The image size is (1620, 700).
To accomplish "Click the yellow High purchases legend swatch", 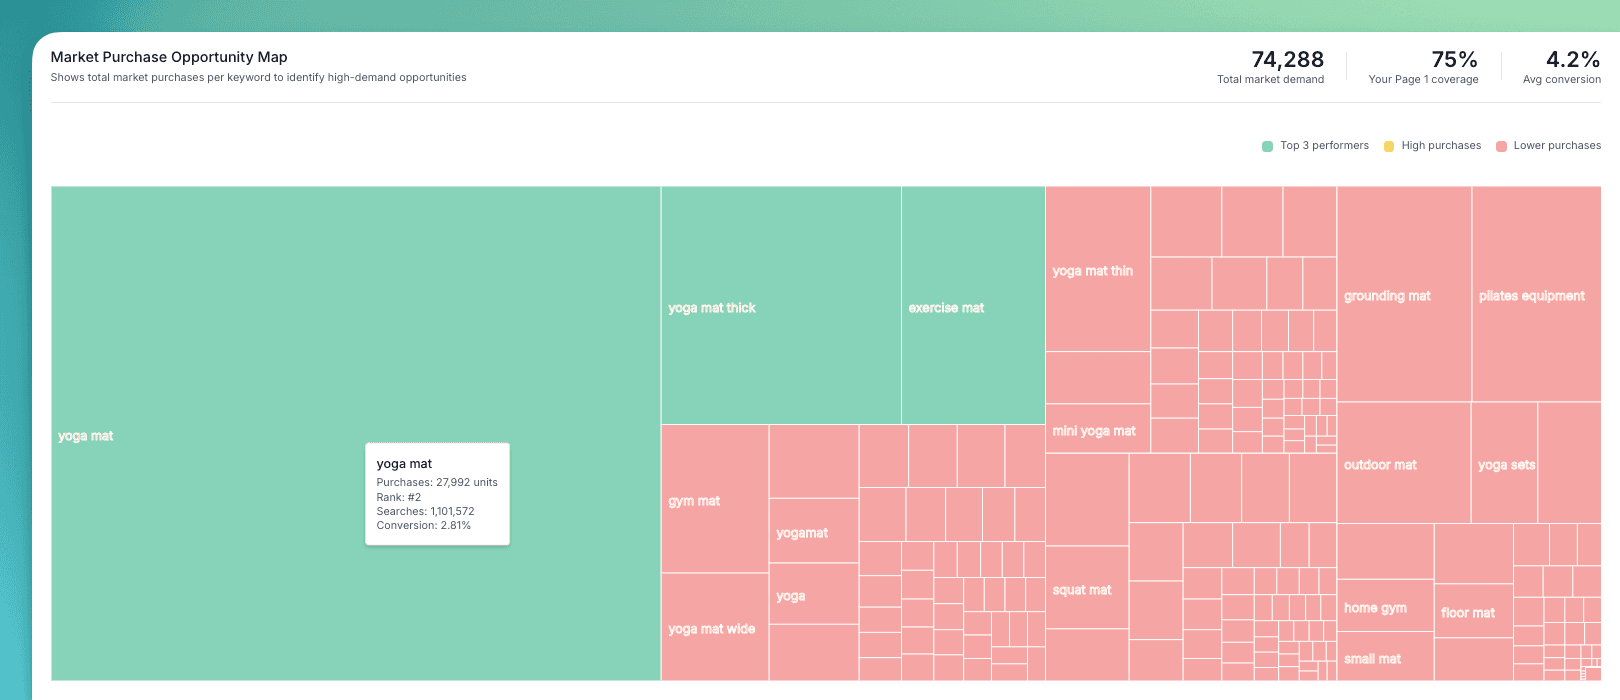I will coord(1389,146).
